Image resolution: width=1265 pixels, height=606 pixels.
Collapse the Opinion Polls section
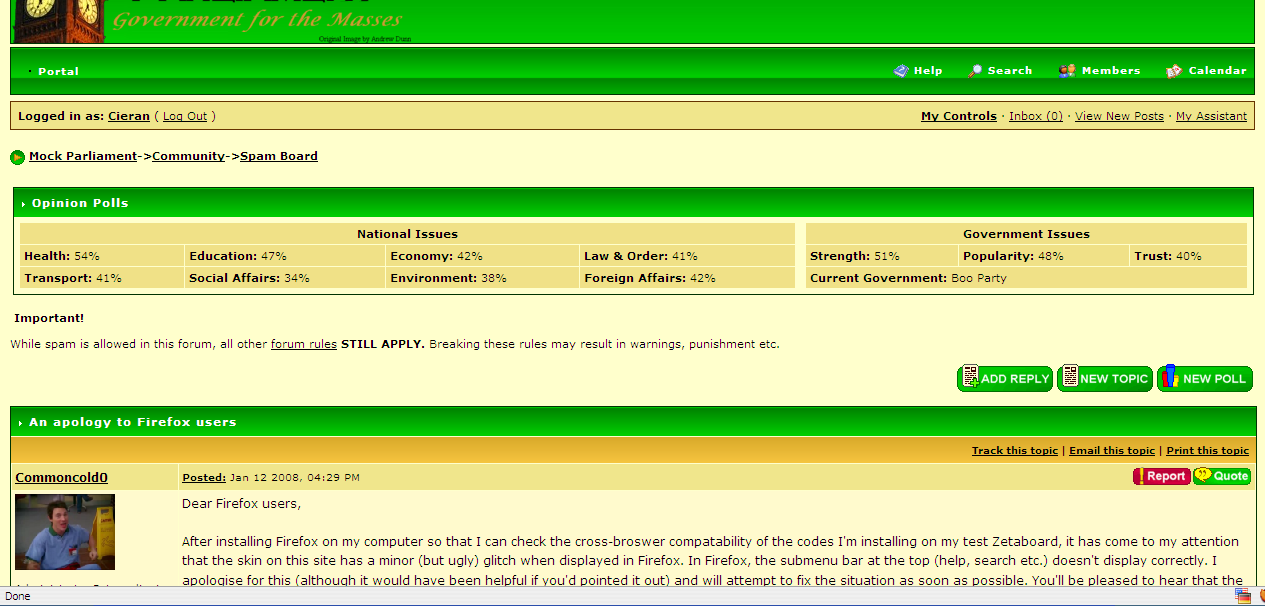[x=23, y=204]
